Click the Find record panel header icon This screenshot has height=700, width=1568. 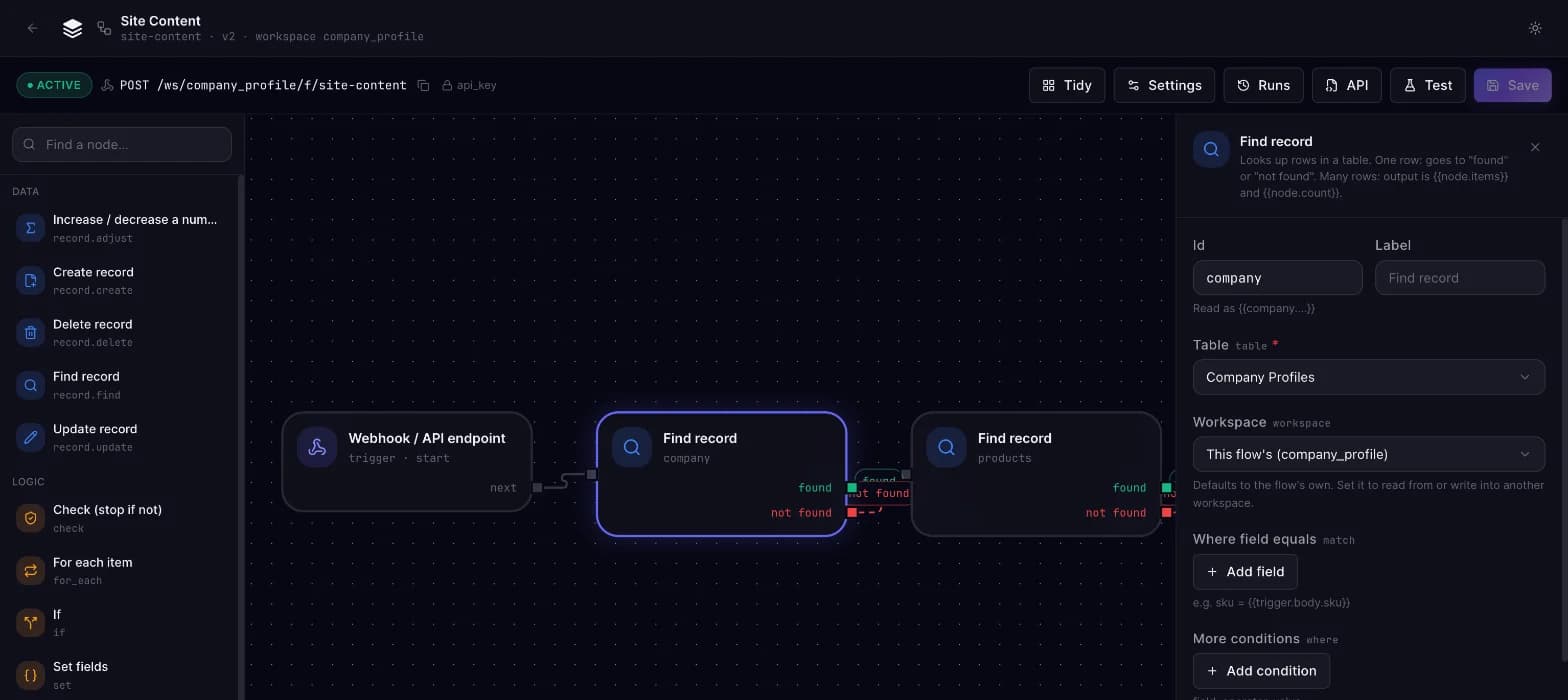(x=1211, y=149)
